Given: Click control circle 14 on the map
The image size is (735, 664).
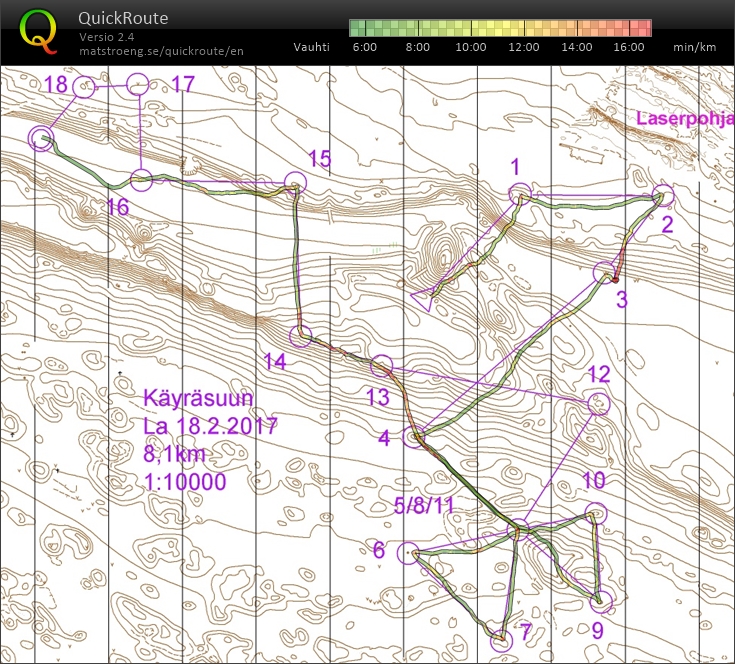Looking at the screenshot, I should (x=300, y=336).
